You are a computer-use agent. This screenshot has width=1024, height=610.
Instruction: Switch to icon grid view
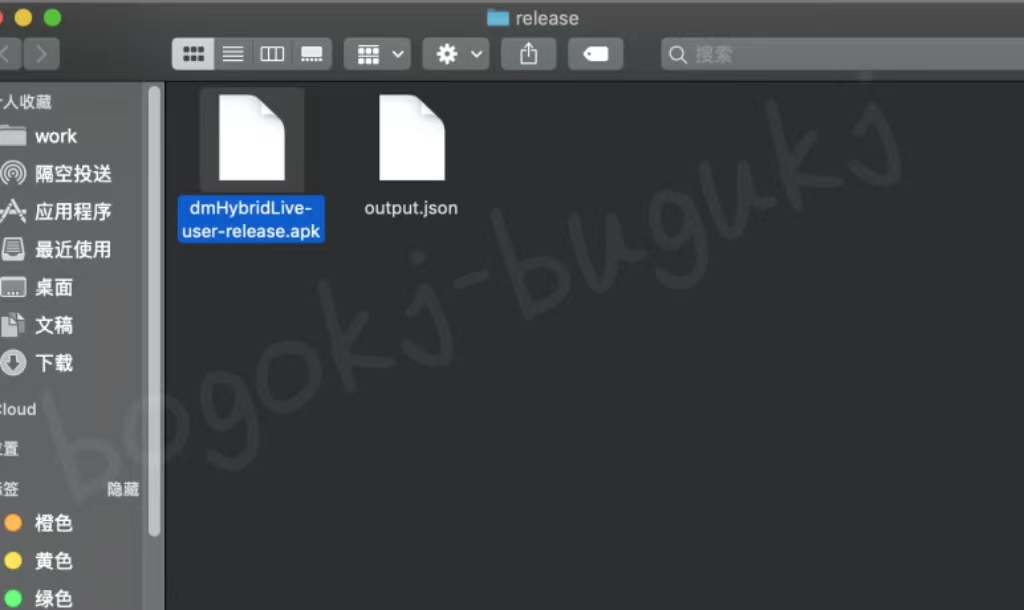tap(193, 54)
